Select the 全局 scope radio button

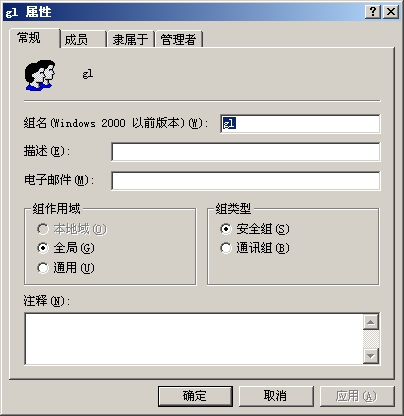pyautogui.click(x=43, y=248)
